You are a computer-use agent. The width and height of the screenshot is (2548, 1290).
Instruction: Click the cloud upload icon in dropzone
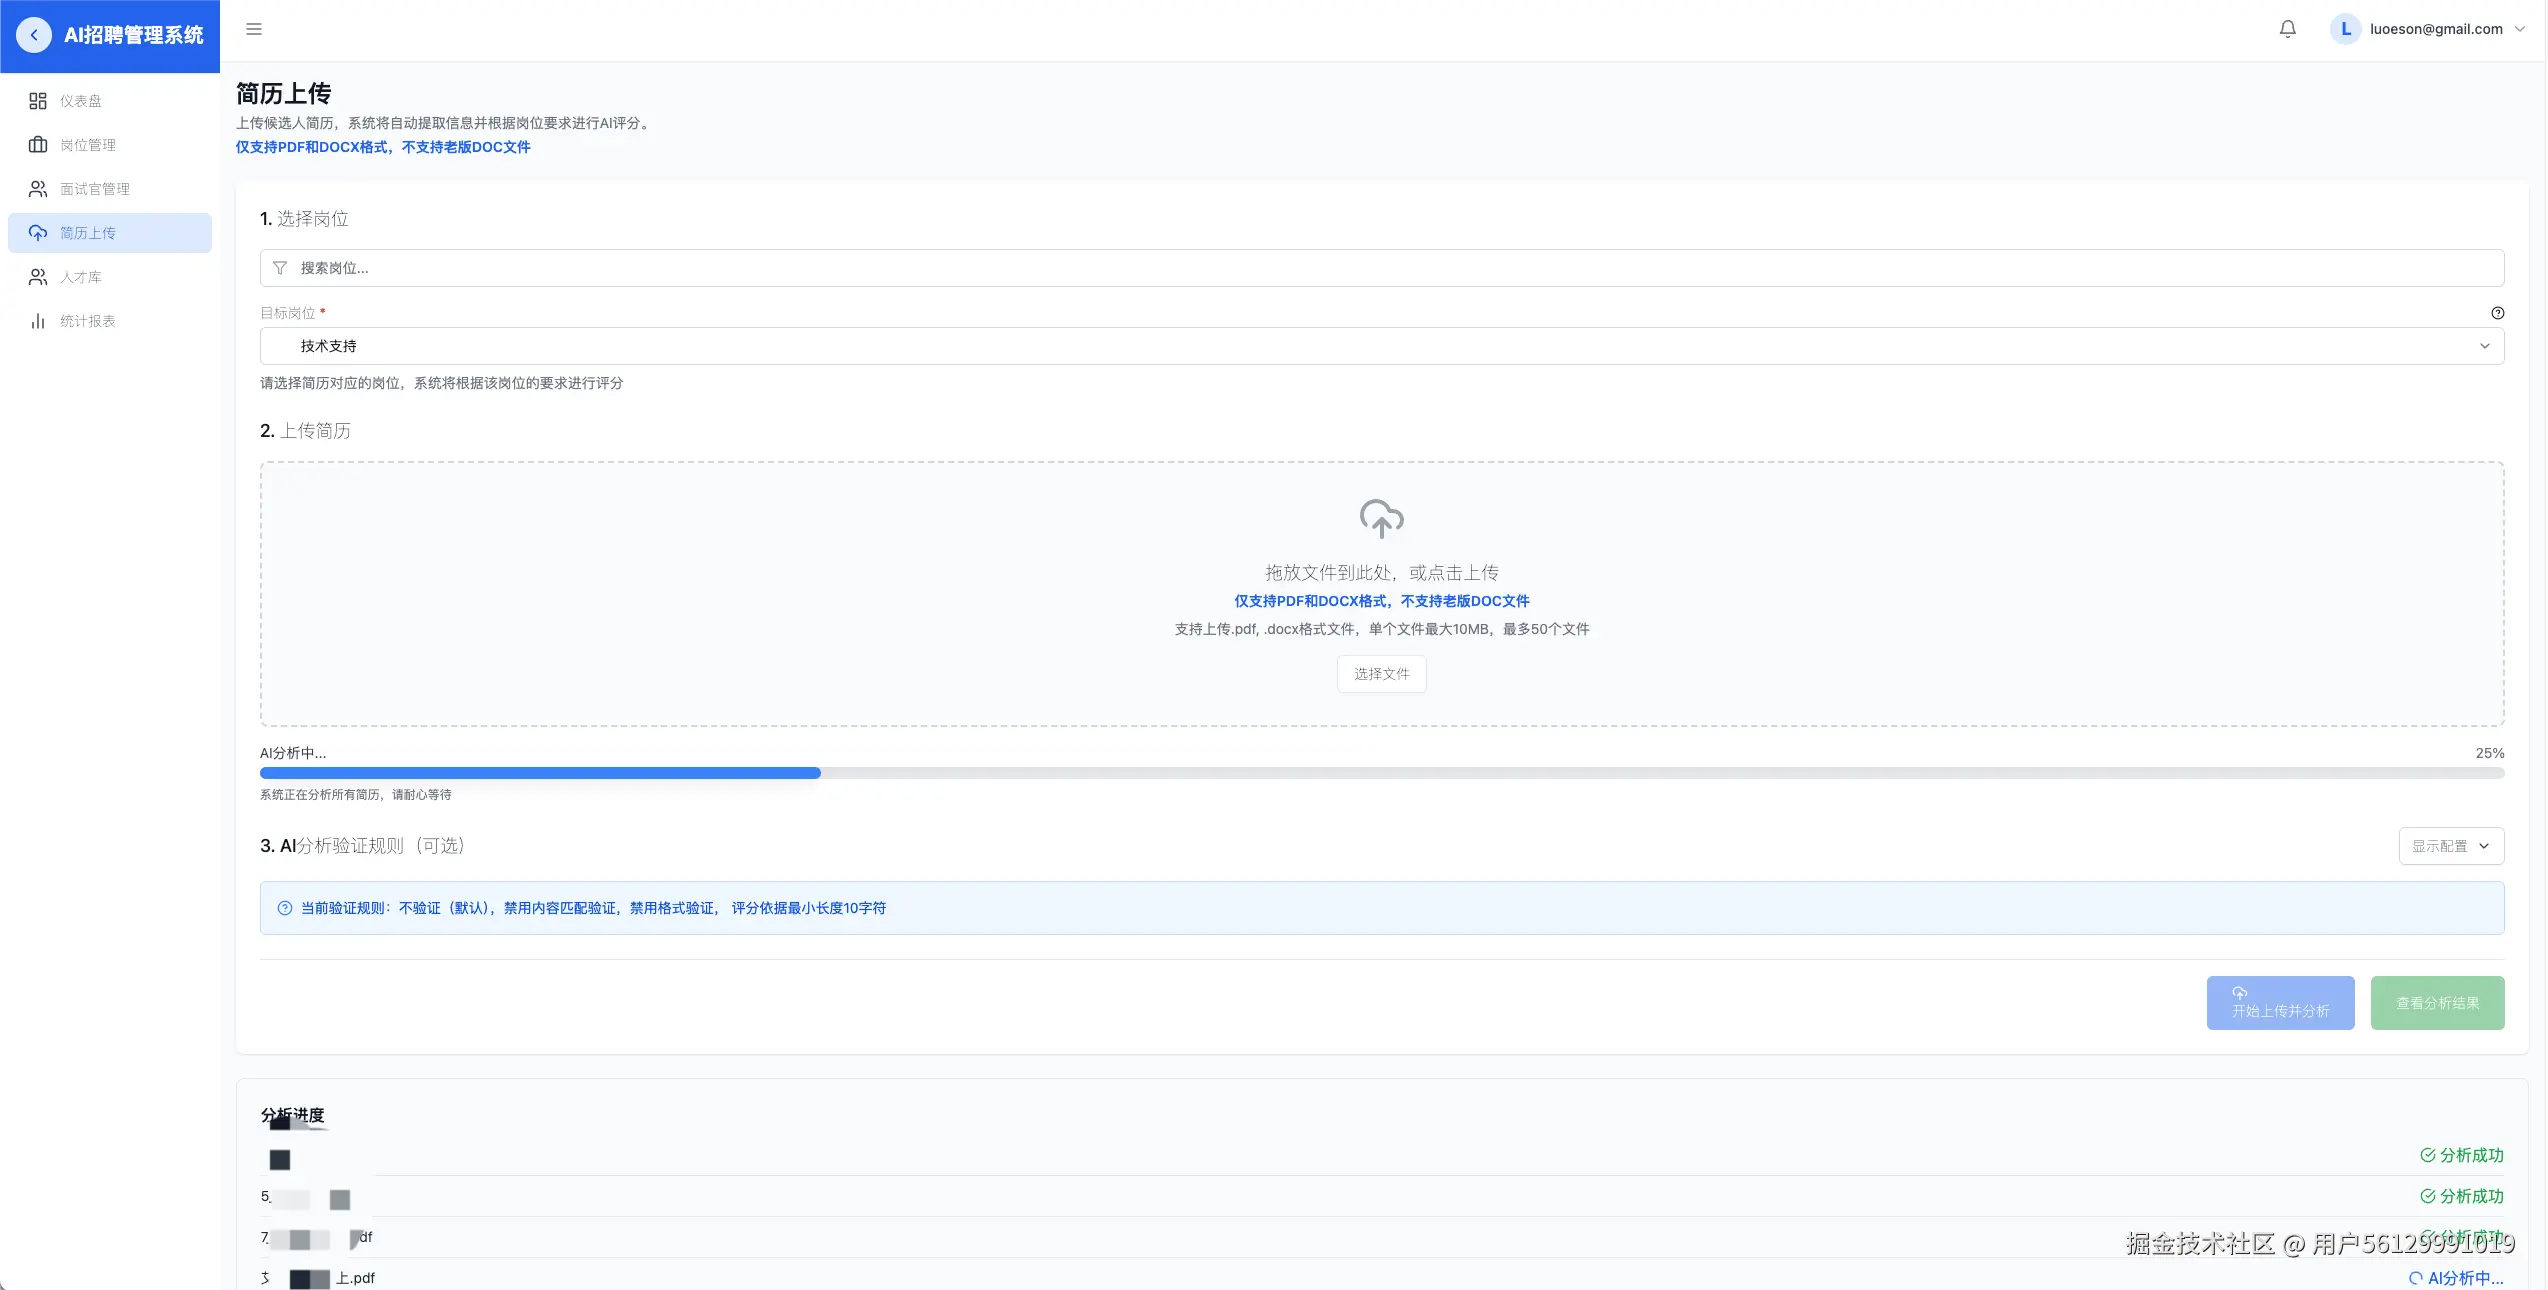point(1381,518)
